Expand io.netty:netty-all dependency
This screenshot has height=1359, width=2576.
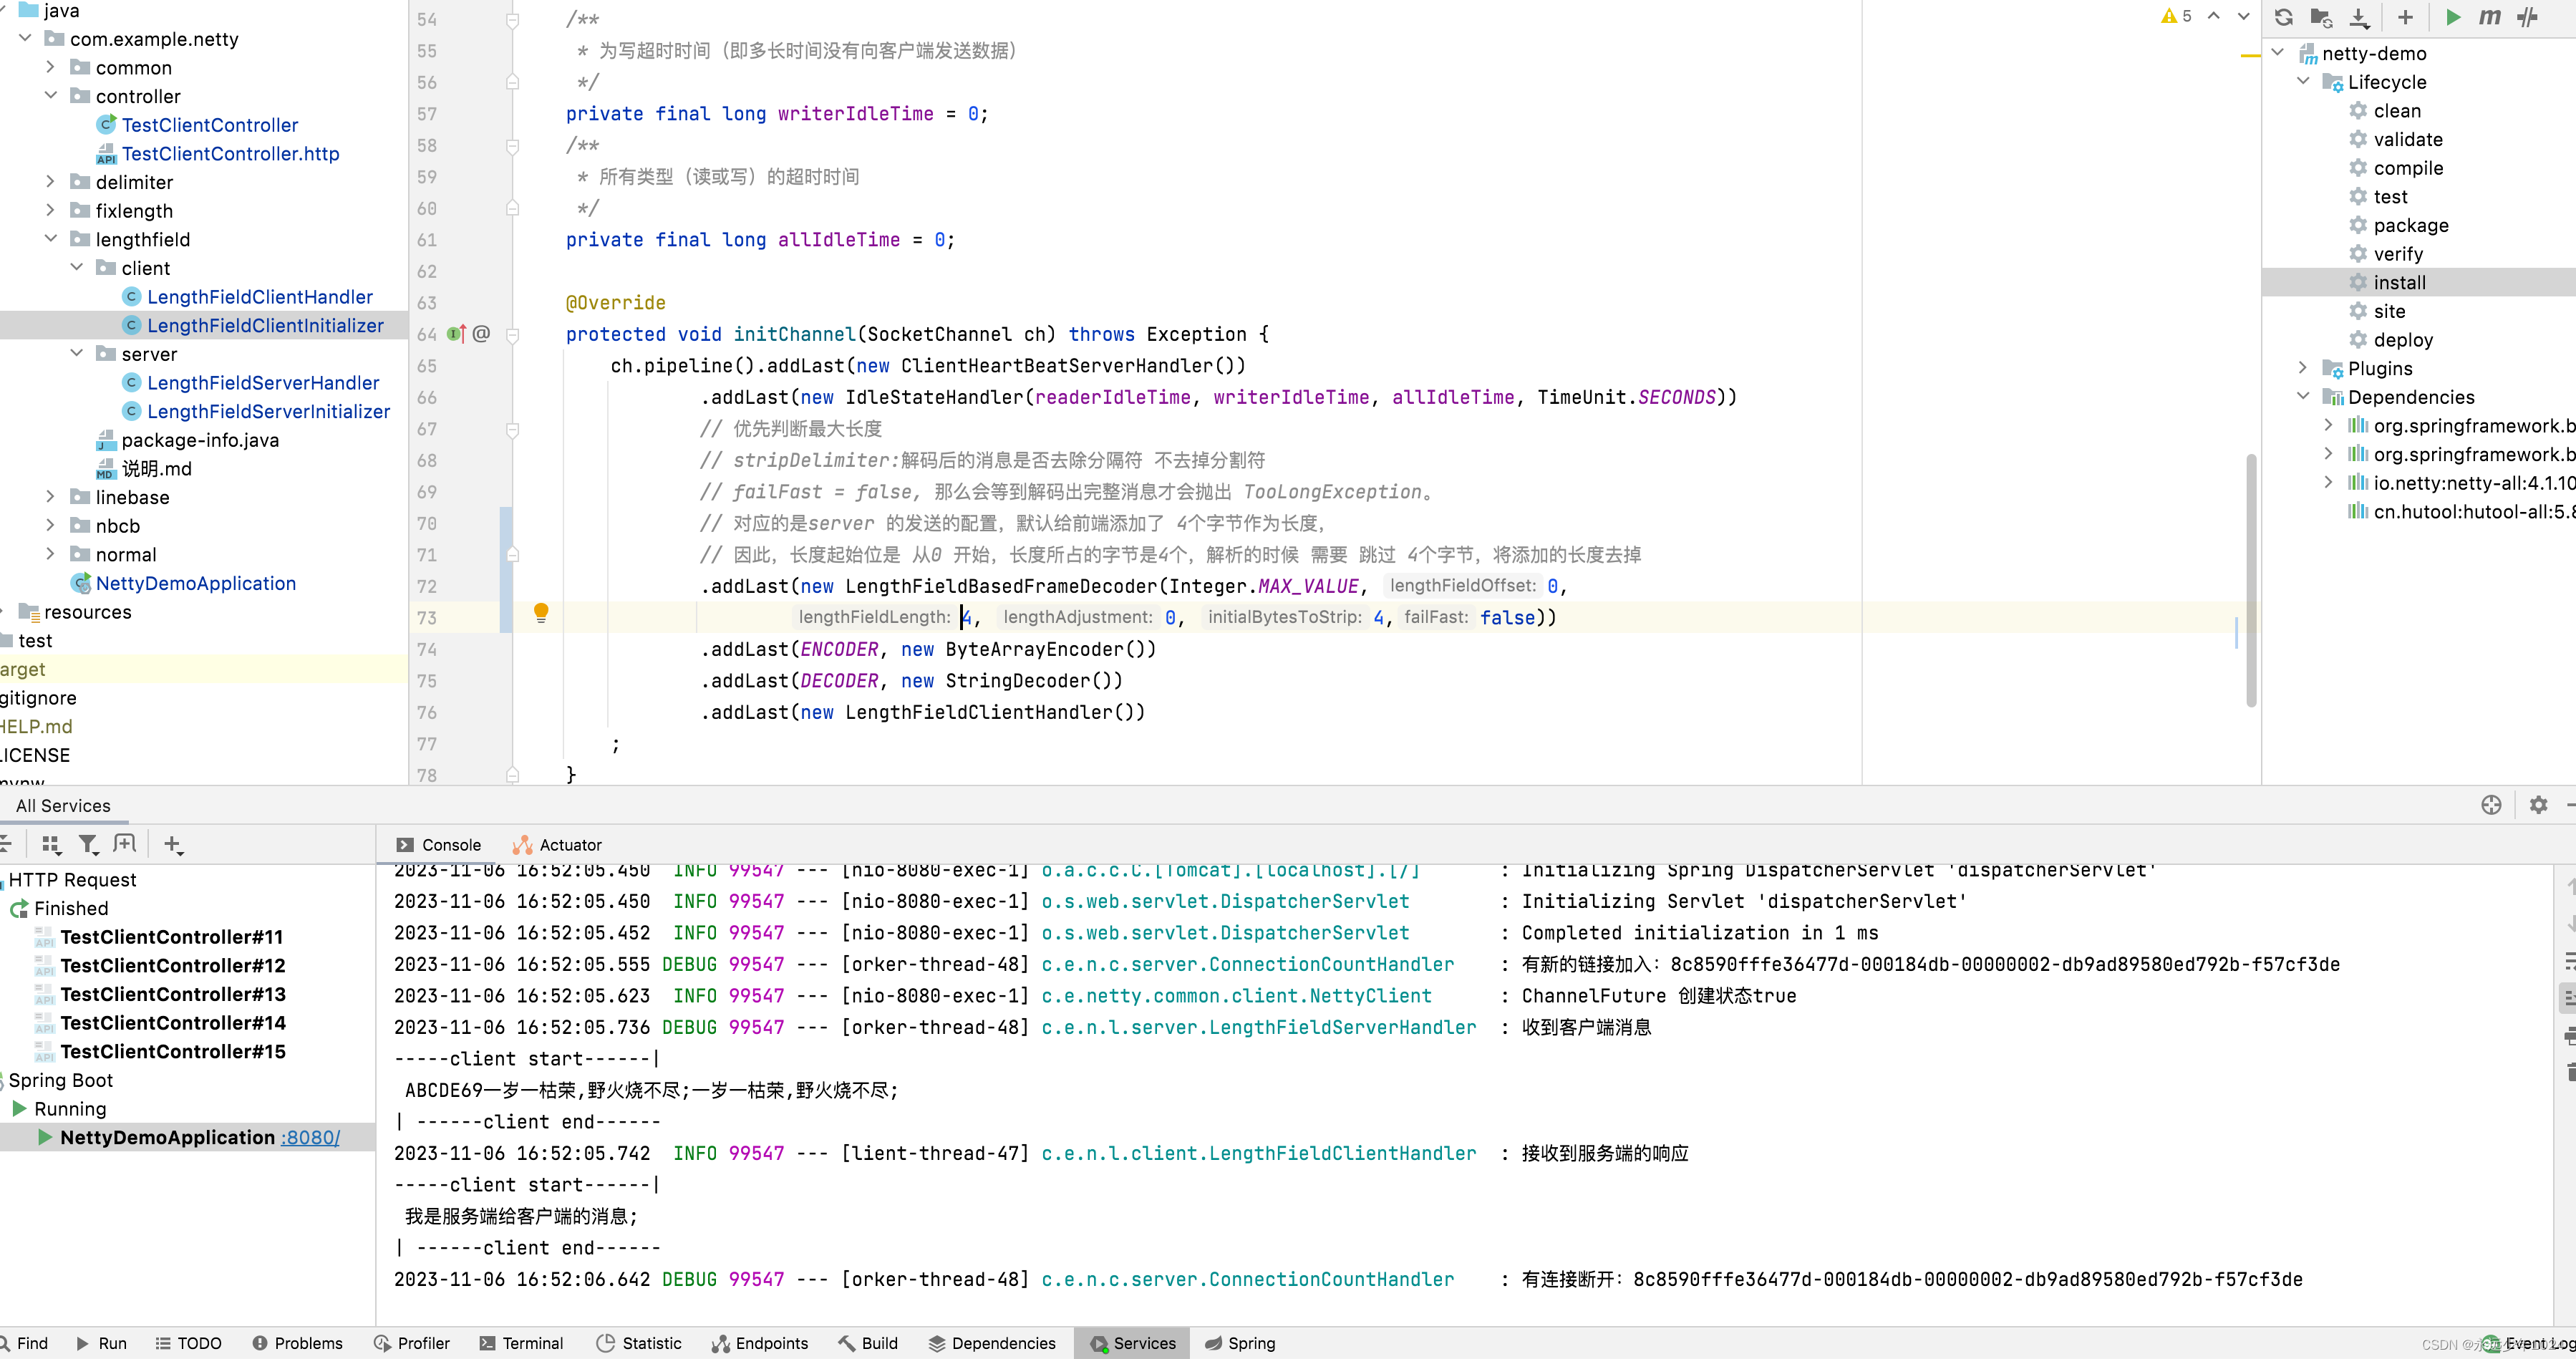tap(2329, 483)
